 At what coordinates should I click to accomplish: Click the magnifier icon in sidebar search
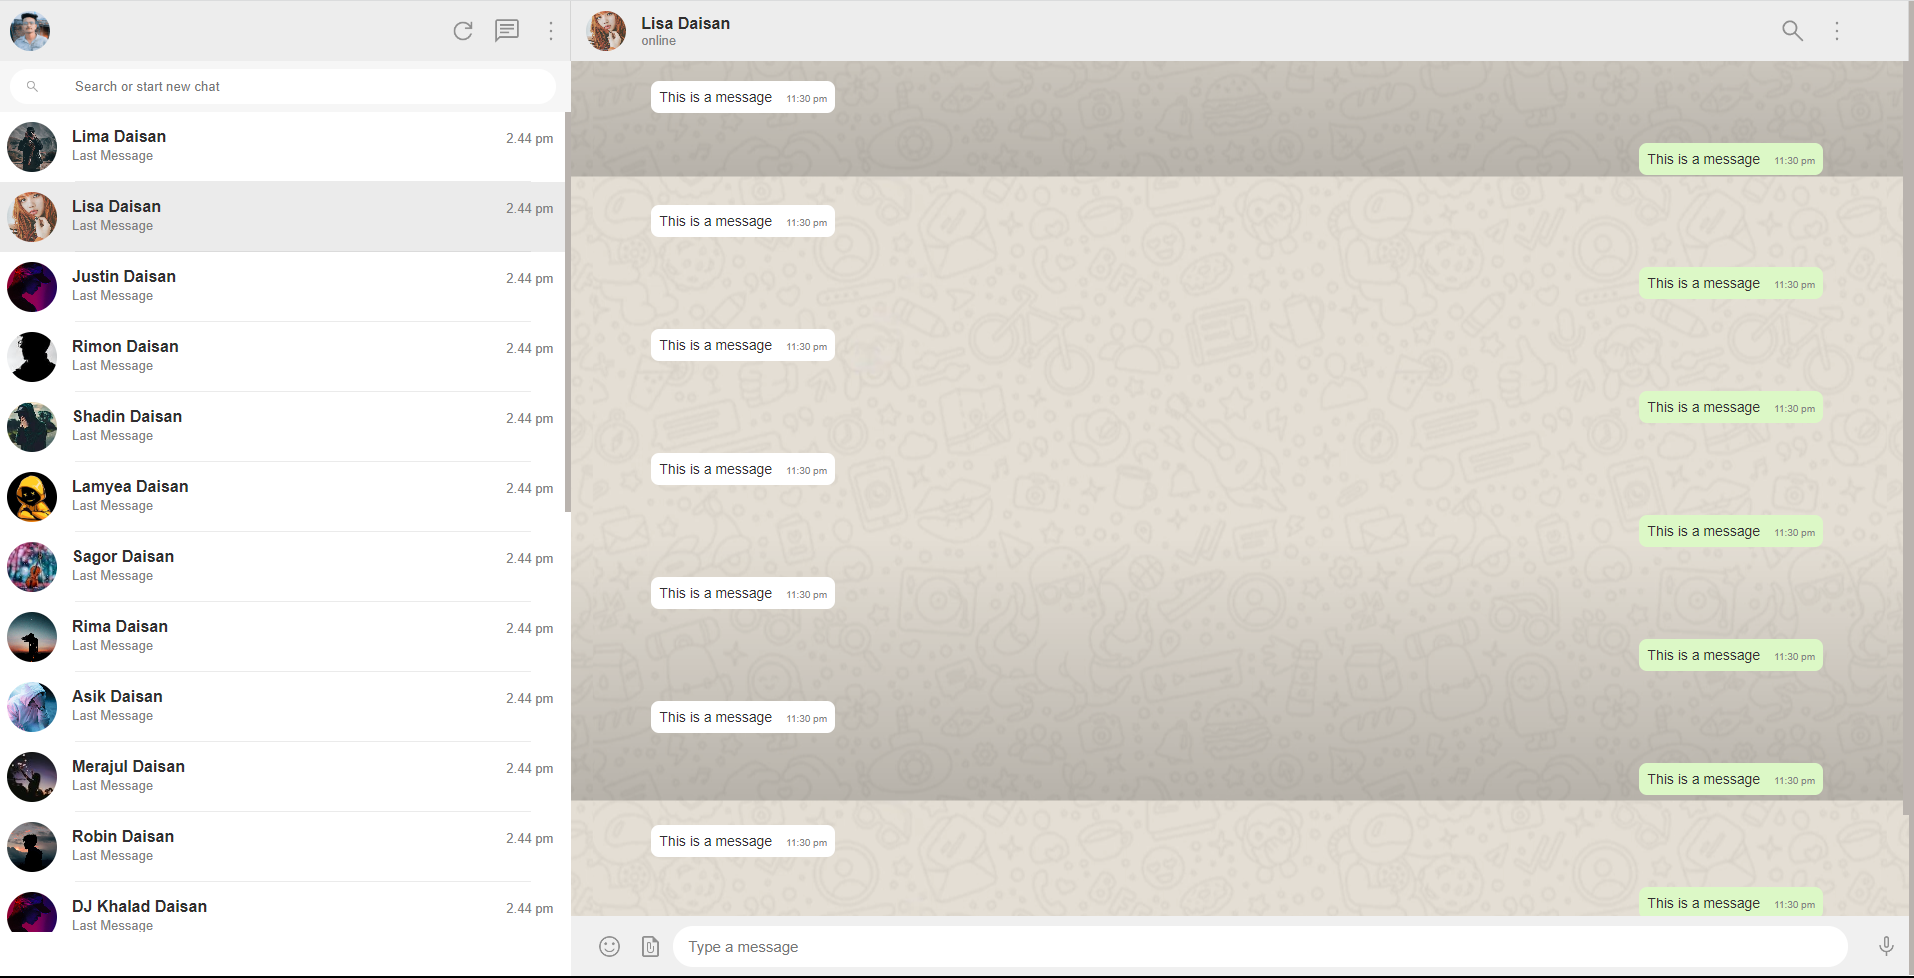tap(32, 87)
